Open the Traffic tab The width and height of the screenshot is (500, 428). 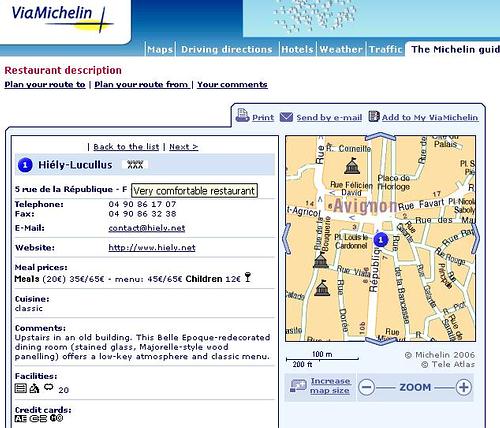385,49
